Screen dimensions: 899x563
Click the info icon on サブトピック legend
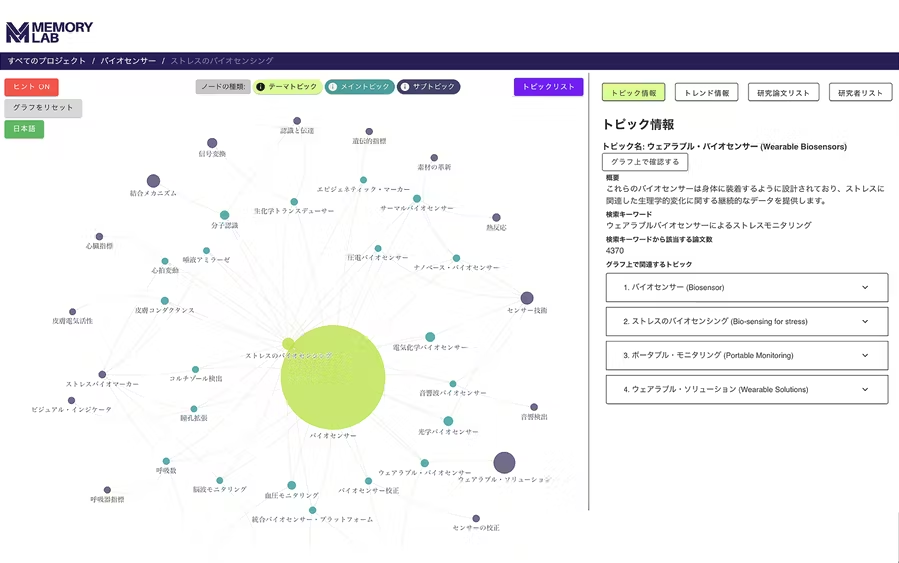[x=405, y=87]
